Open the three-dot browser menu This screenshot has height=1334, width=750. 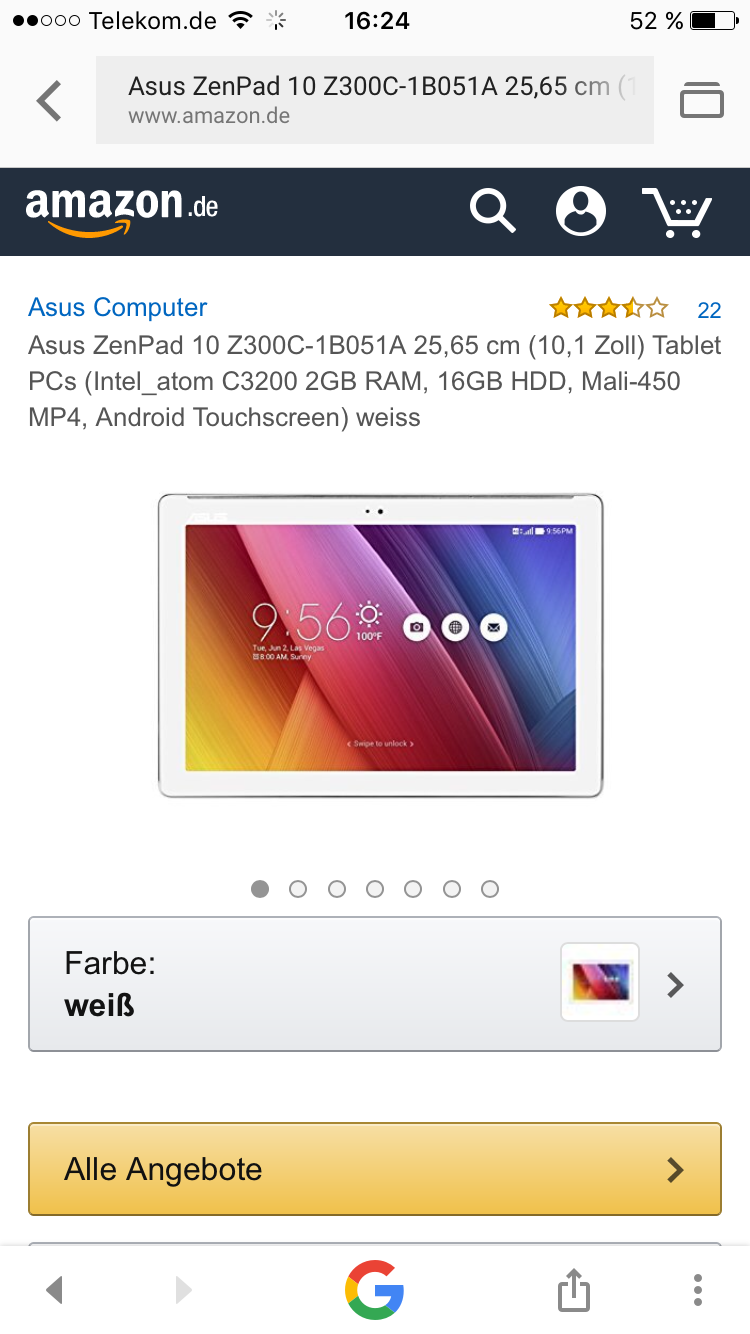click(698, 1289)
